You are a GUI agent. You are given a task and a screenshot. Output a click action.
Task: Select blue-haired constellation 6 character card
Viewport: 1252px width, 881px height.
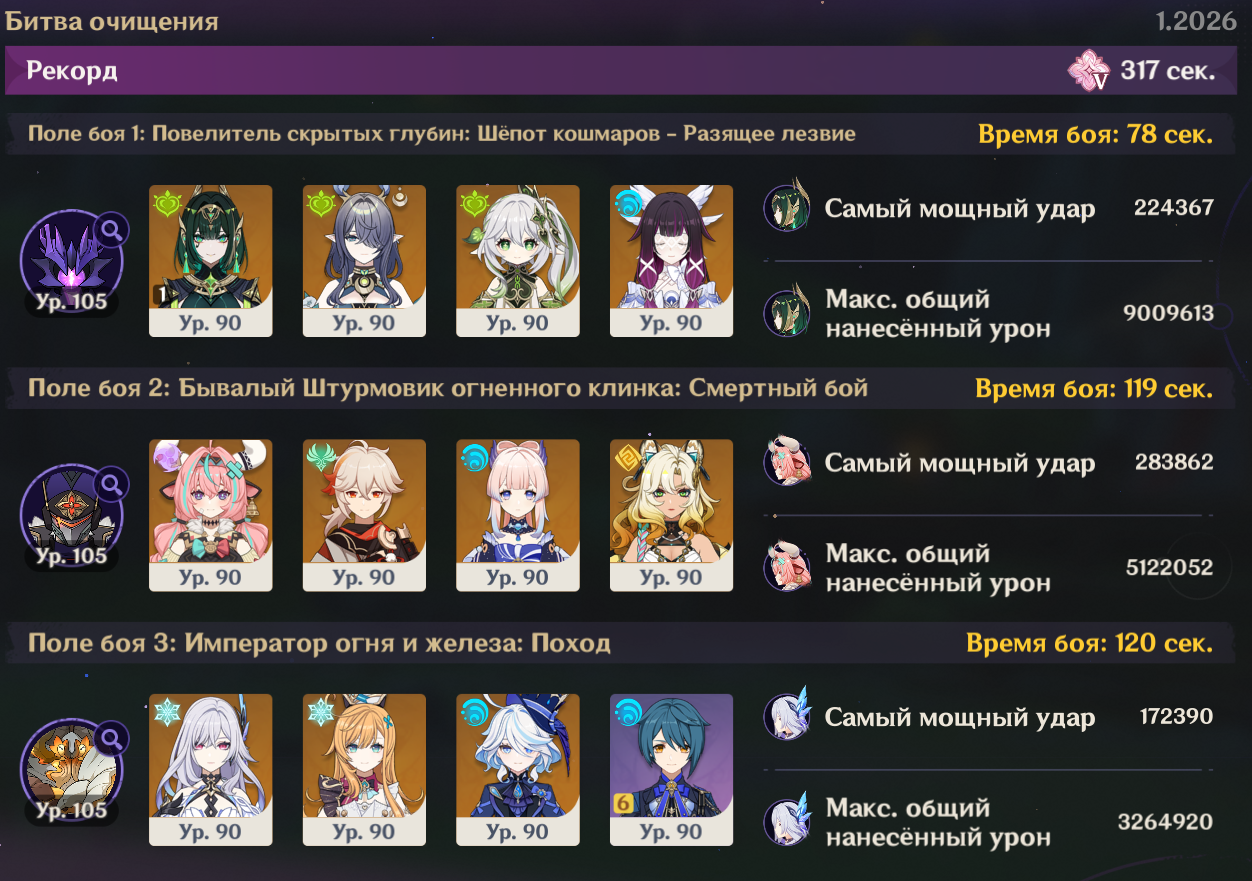[x=671, y=769]
